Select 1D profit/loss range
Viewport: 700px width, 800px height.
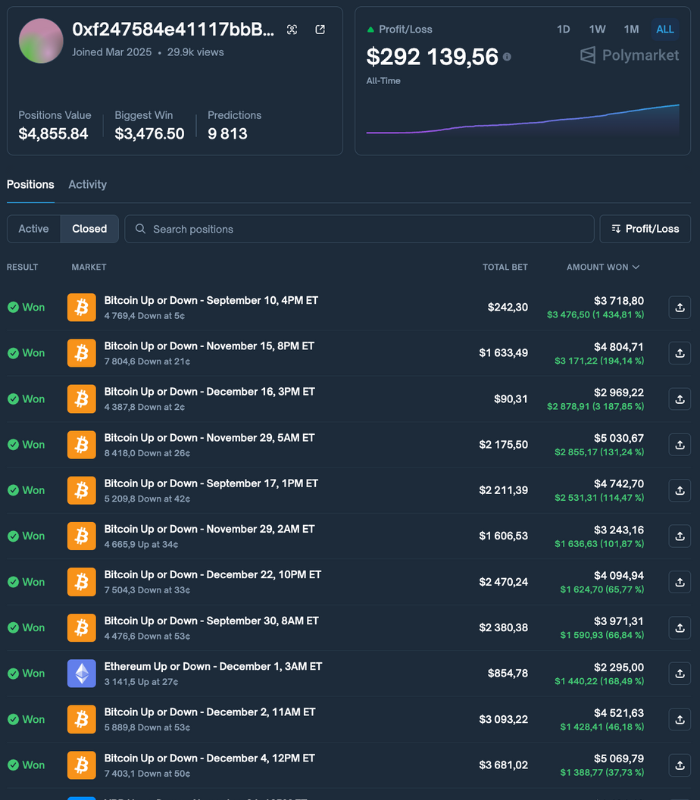pyautogui.click(x=563, y=29)
